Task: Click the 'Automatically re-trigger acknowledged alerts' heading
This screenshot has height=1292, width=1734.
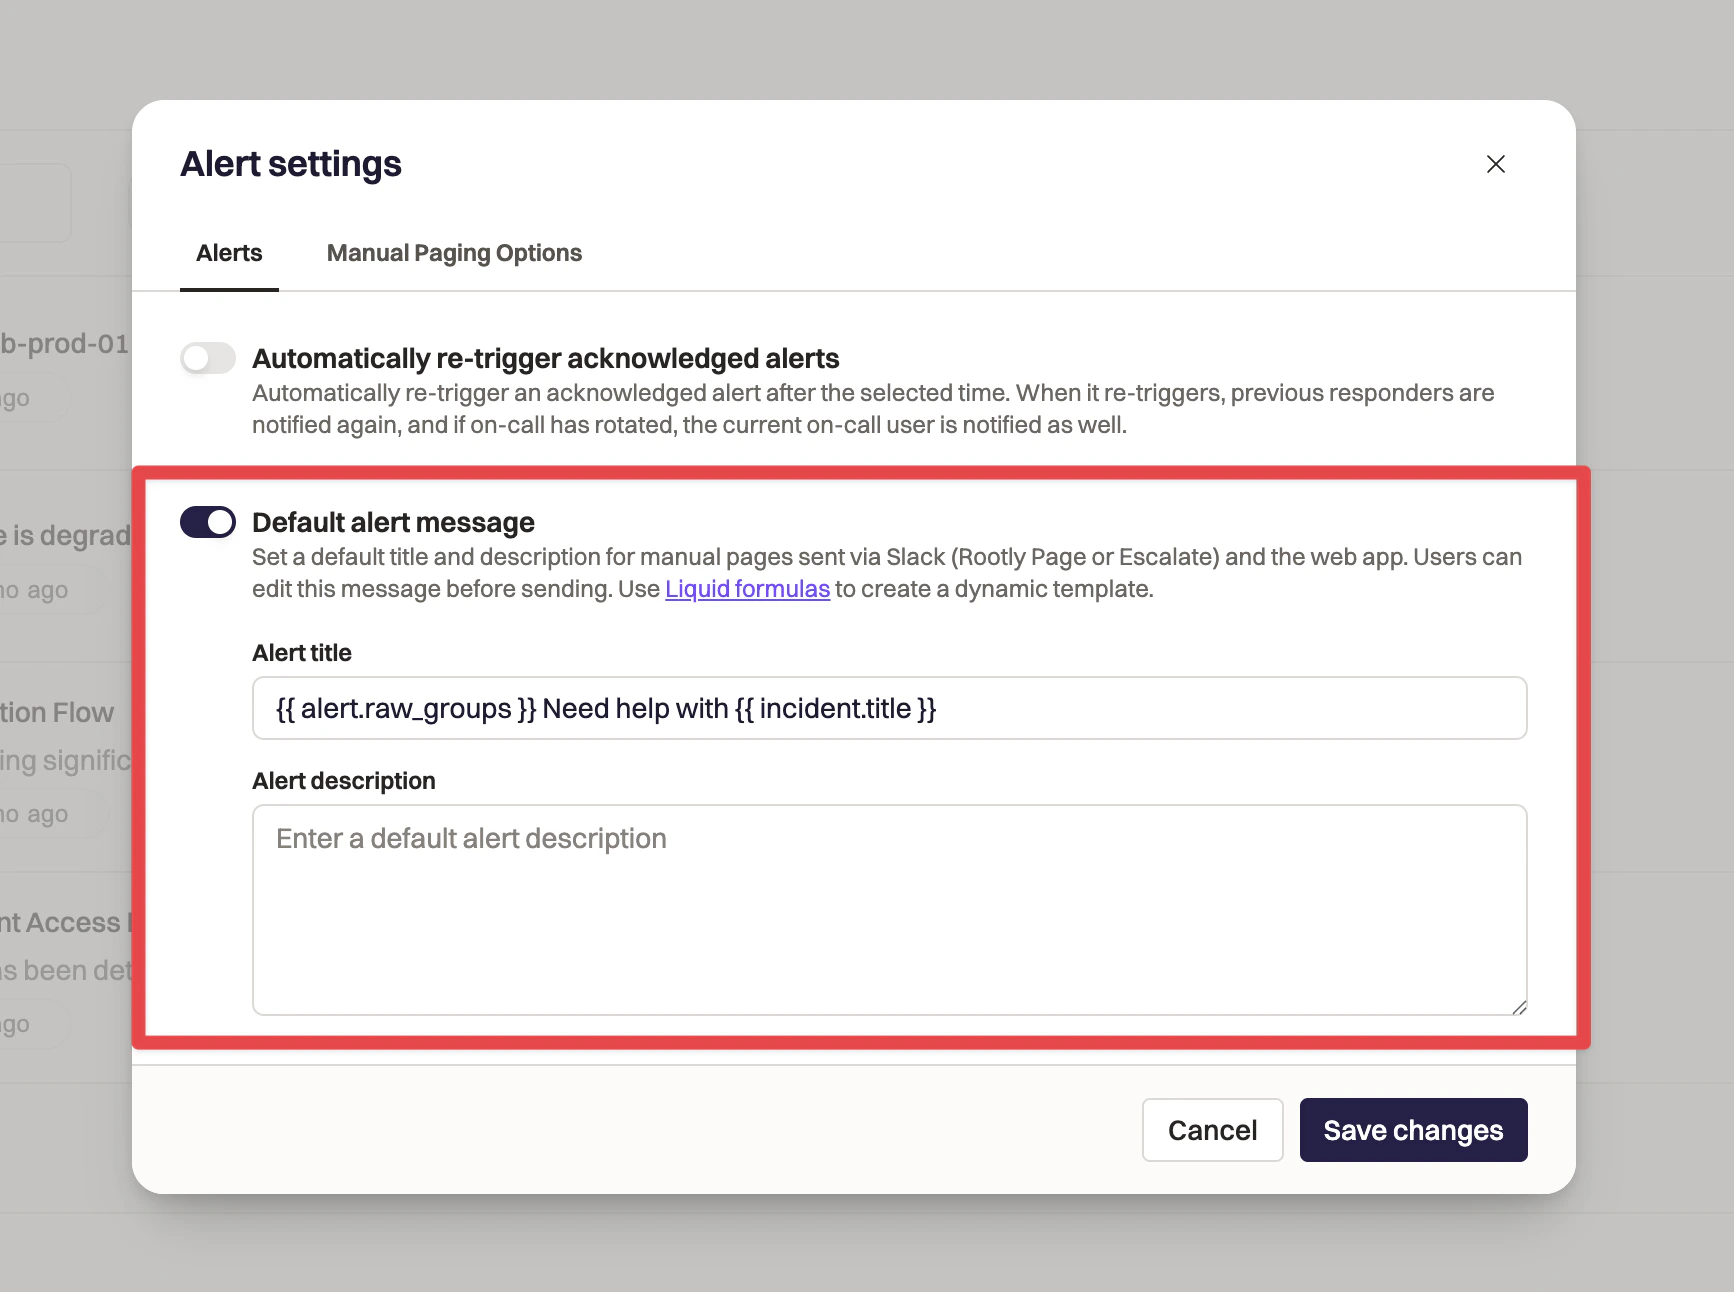Action: (x=545, y=358)
